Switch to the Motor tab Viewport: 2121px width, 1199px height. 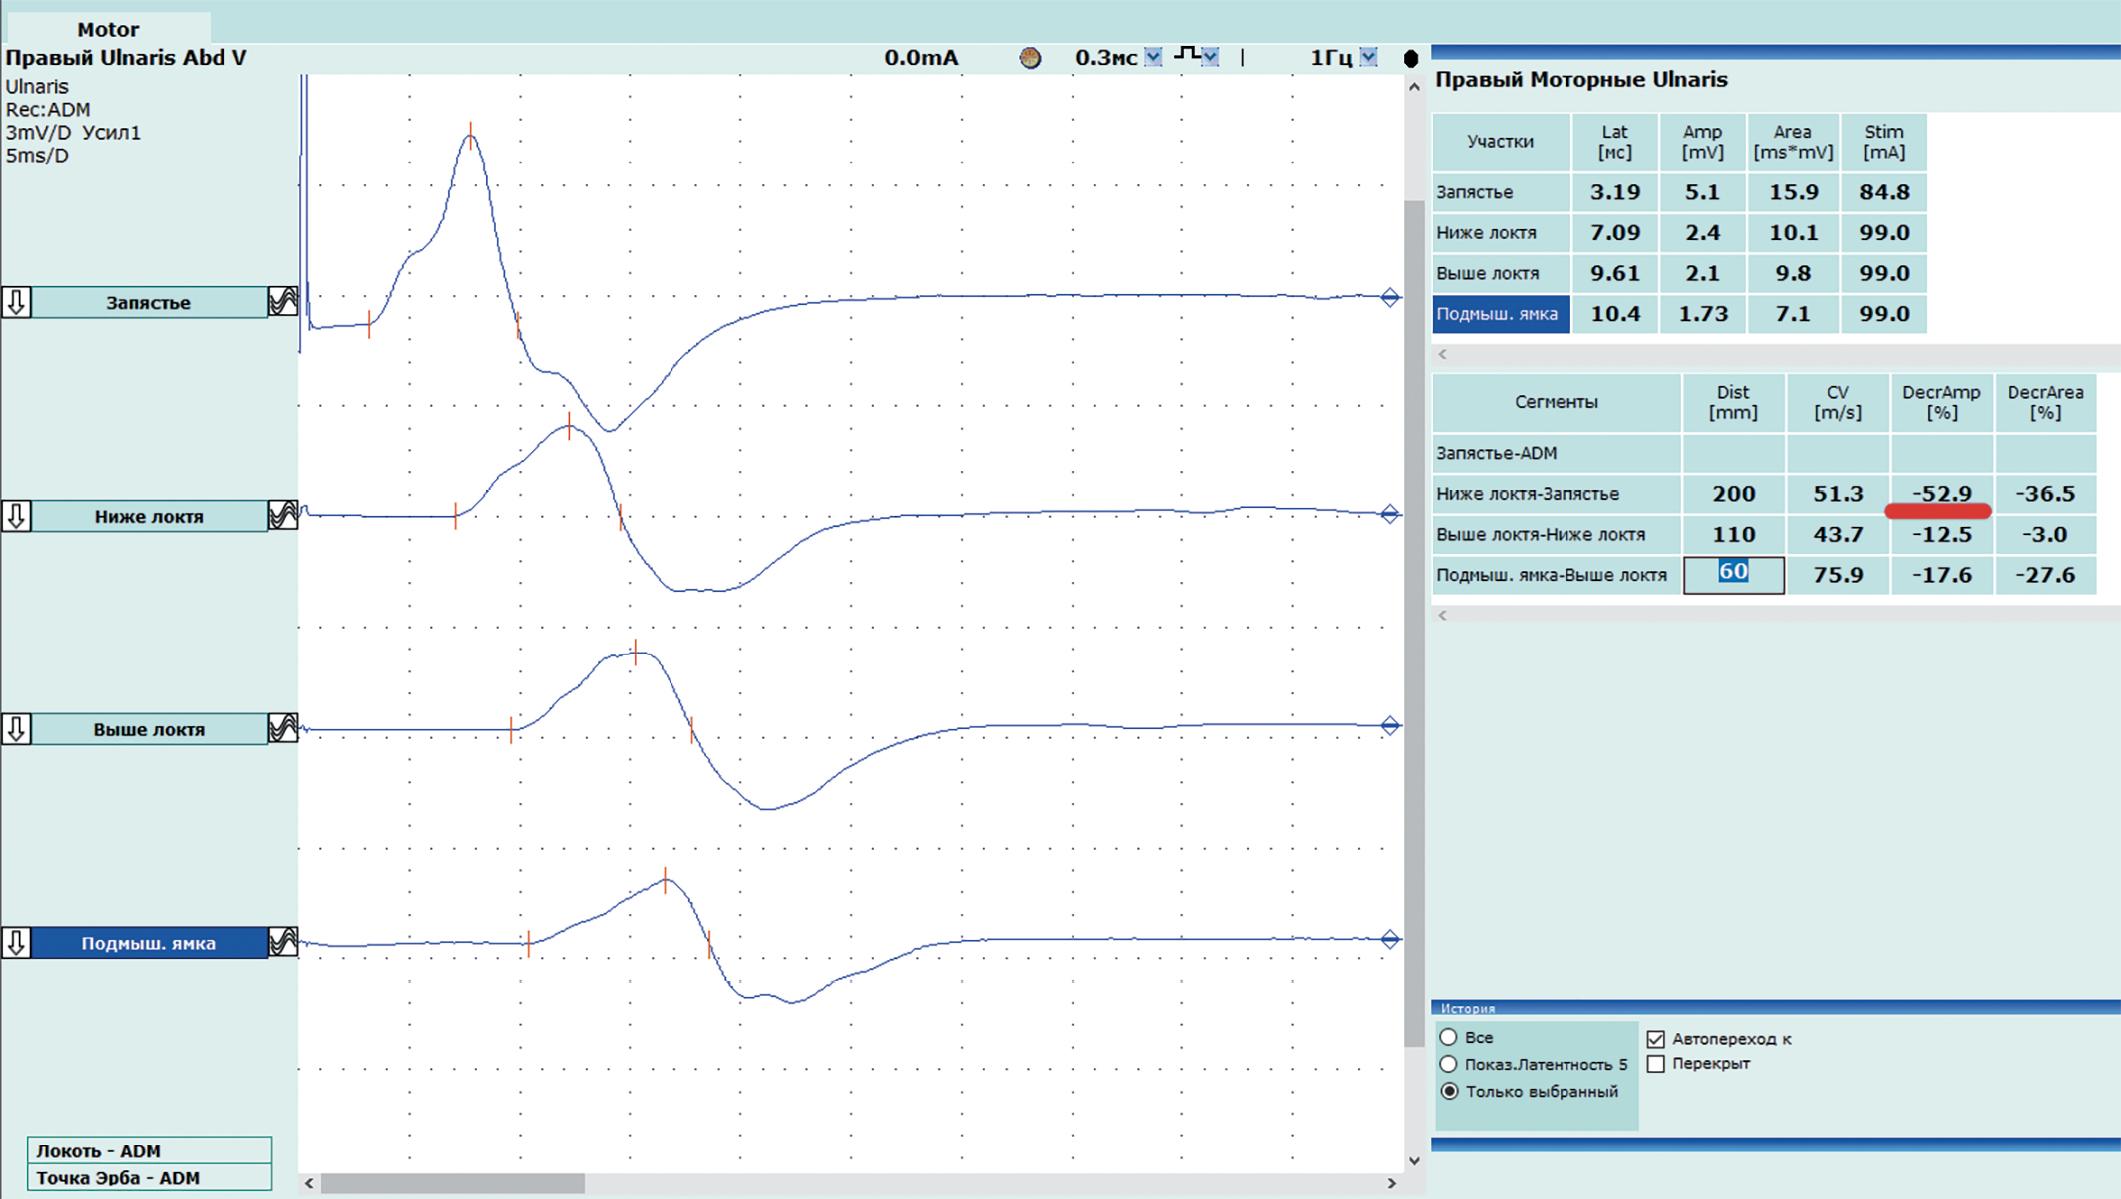pos(108,29)
